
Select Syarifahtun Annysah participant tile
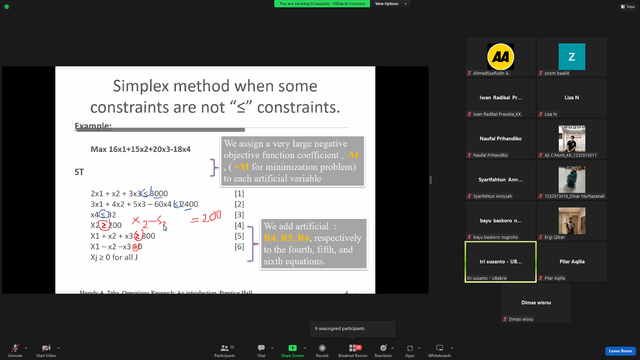[x=500, y=180]
